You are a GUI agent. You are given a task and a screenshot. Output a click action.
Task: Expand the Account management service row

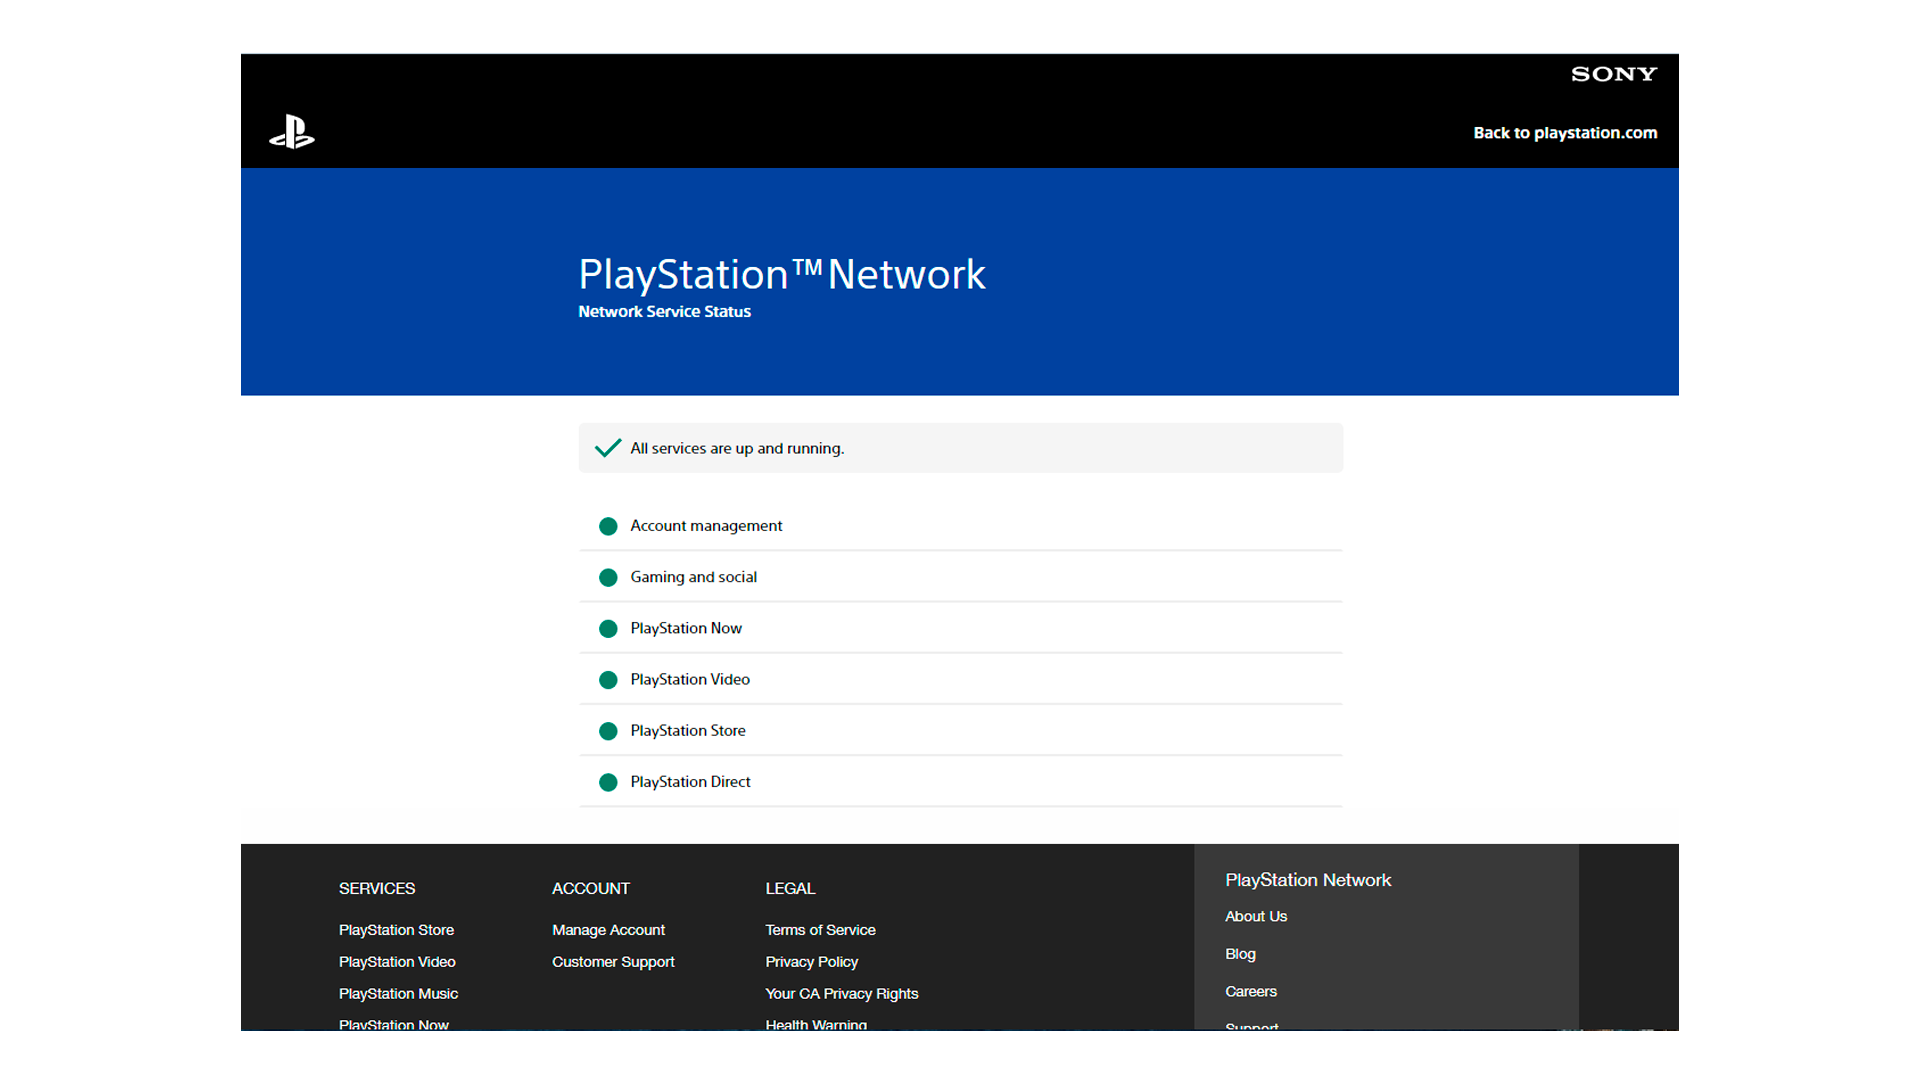click(960, 526)
